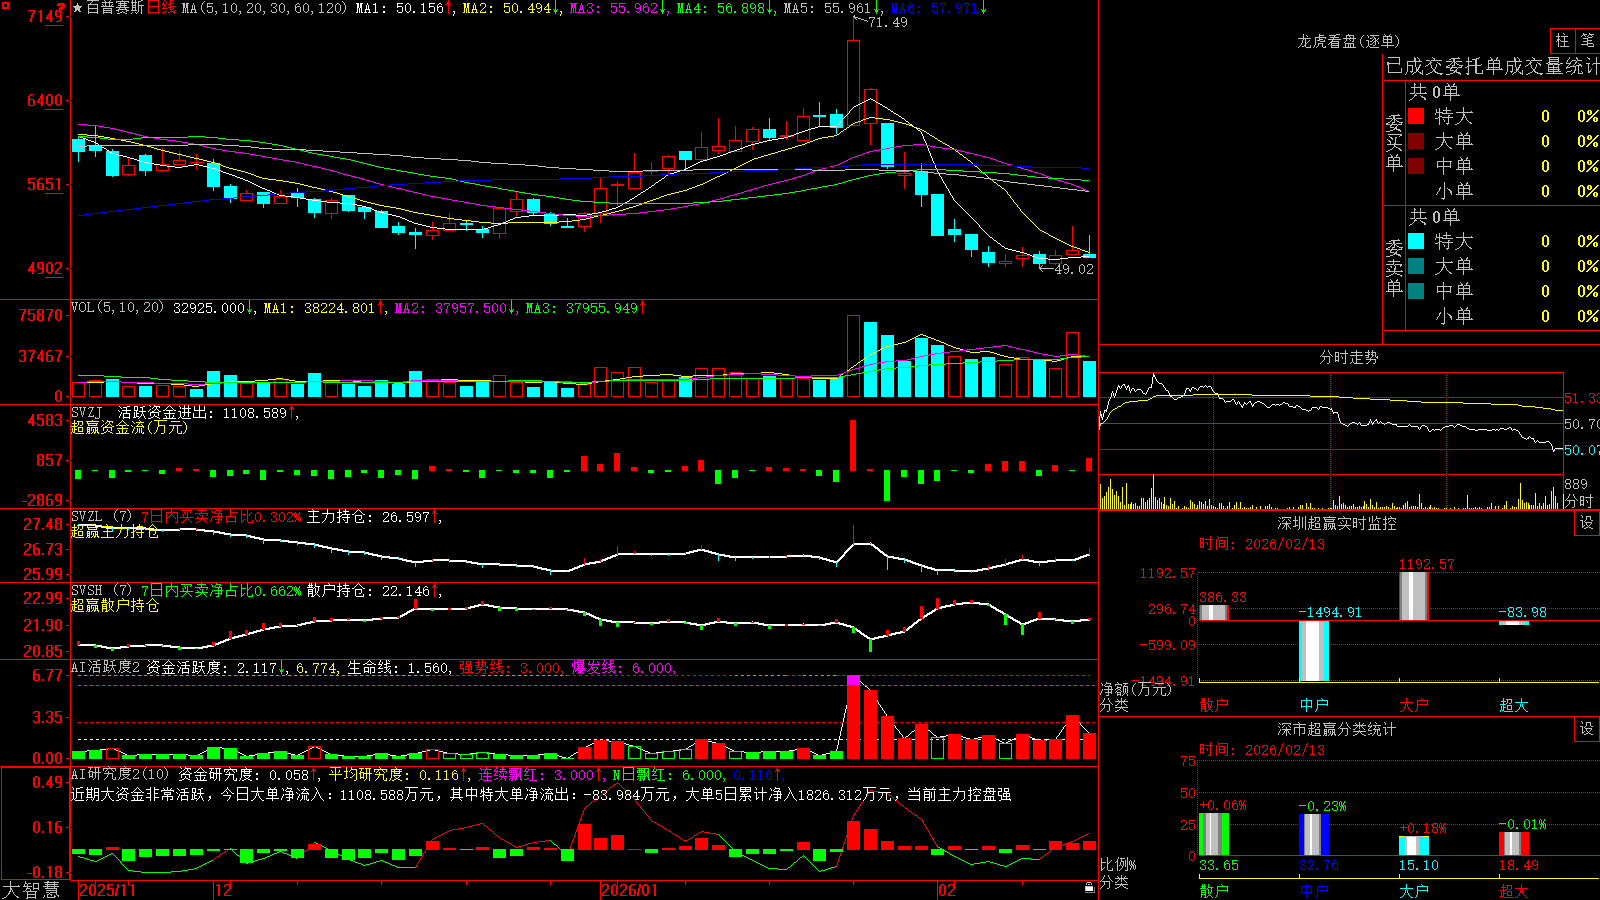Viewport: 1600px width, 900px height.
Task: Click the 71.49 high price annotation
Action: click(887, 23)
